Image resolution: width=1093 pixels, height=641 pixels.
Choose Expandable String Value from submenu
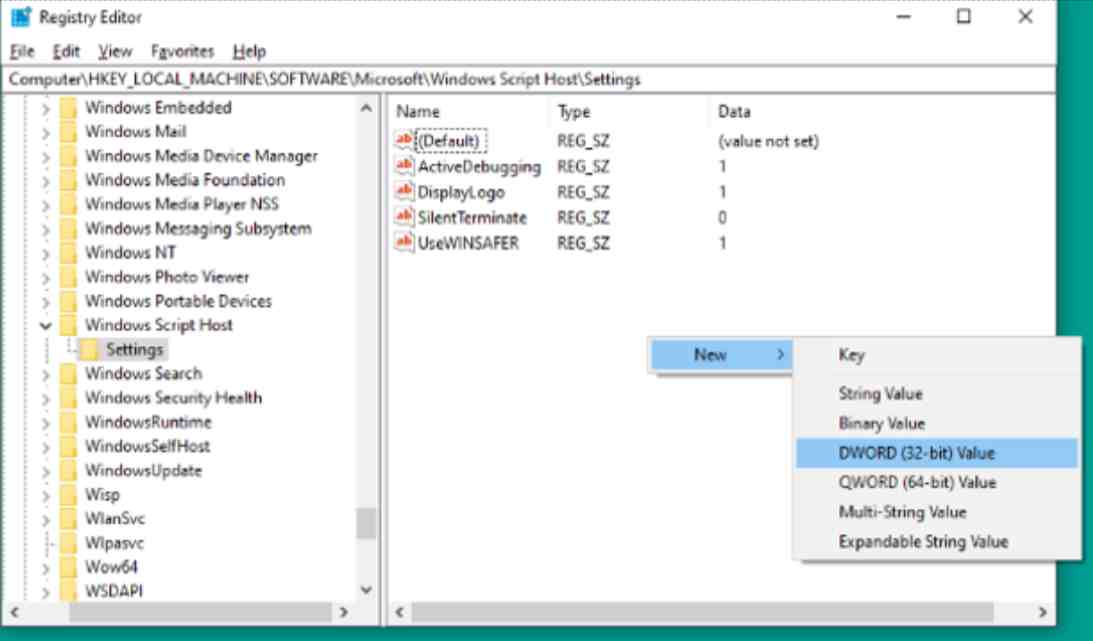[937, 542]
